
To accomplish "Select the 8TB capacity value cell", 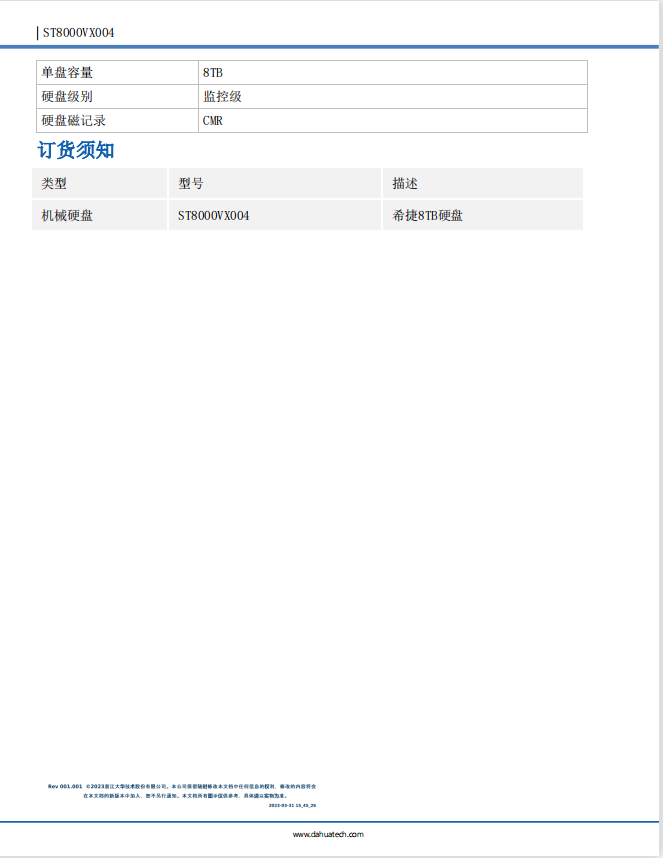I will [x=393, y=72].
